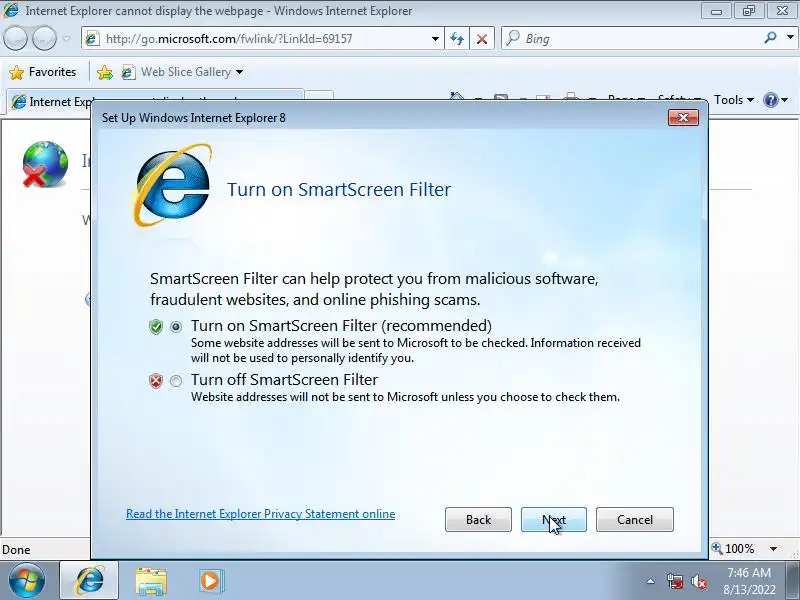
Task: Click the Refresh page icon
Action: pyautogui.click(x=457, y=39)
